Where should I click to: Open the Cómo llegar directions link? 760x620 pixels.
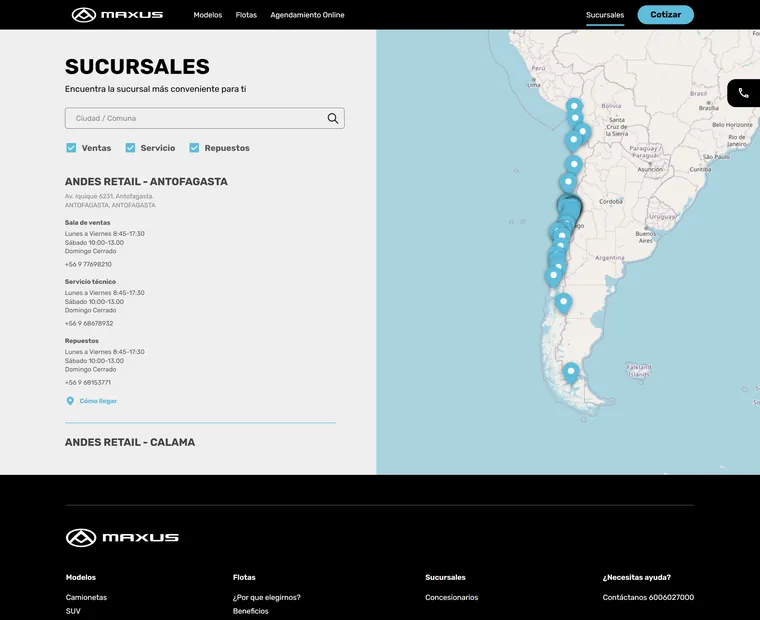[98, 401]
